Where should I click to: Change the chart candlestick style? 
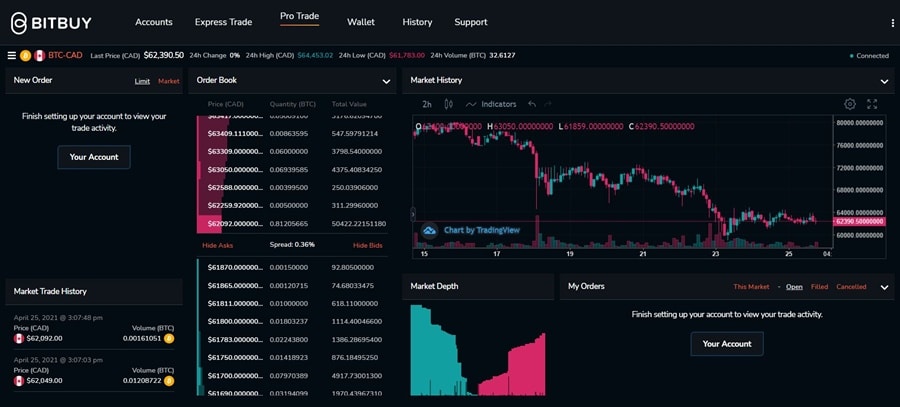point(448,104)
